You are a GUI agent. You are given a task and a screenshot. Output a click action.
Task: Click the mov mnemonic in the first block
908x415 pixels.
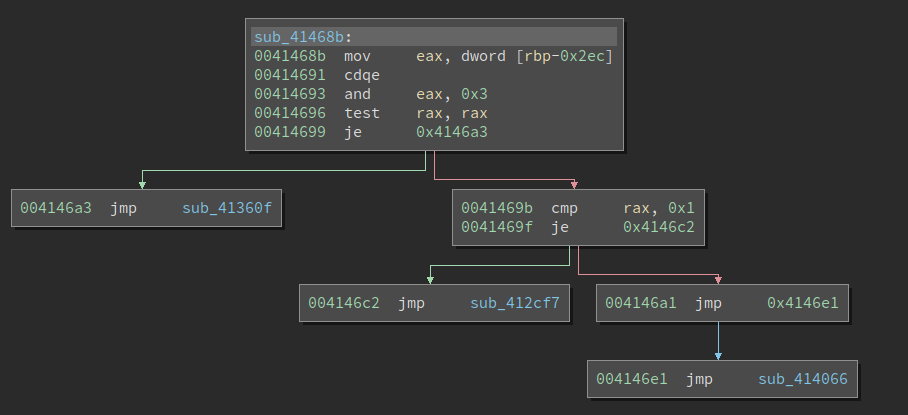[x=357, y=56]
